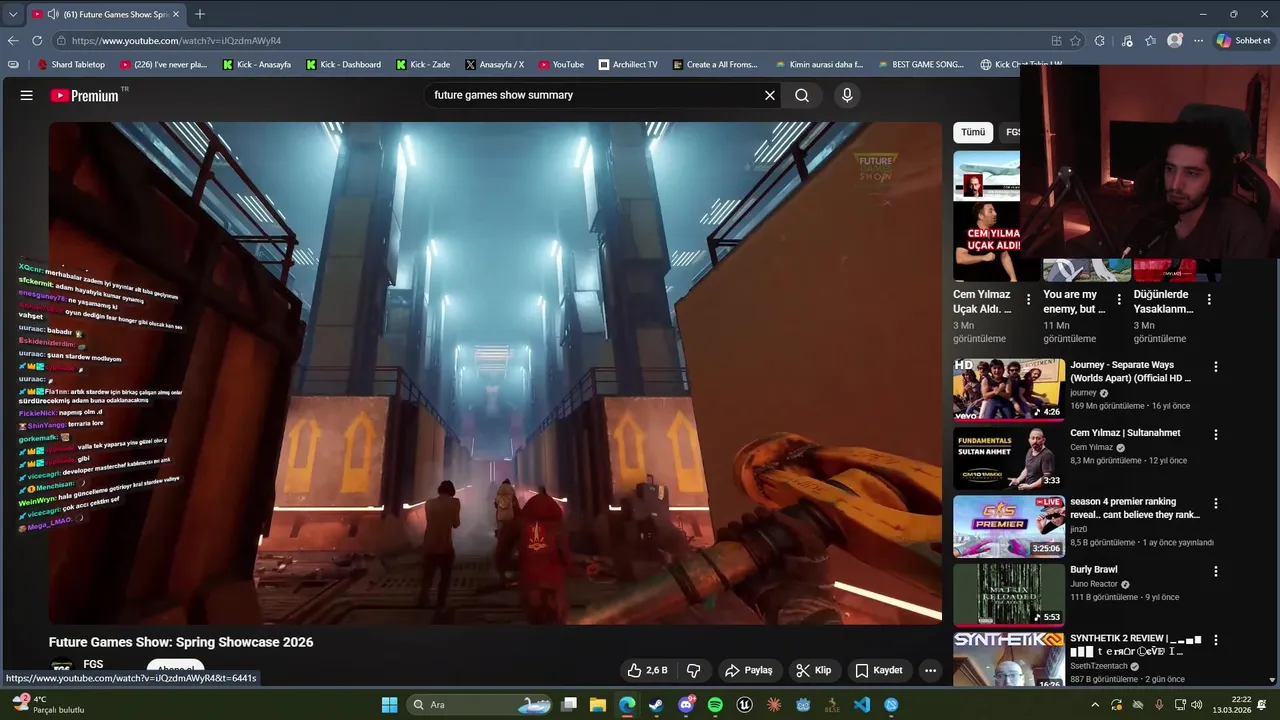Viewport: 1280px width, 720px height.
Task: Open Kick - Anasayfa bookmark
Action: click(x=257, y=64)
